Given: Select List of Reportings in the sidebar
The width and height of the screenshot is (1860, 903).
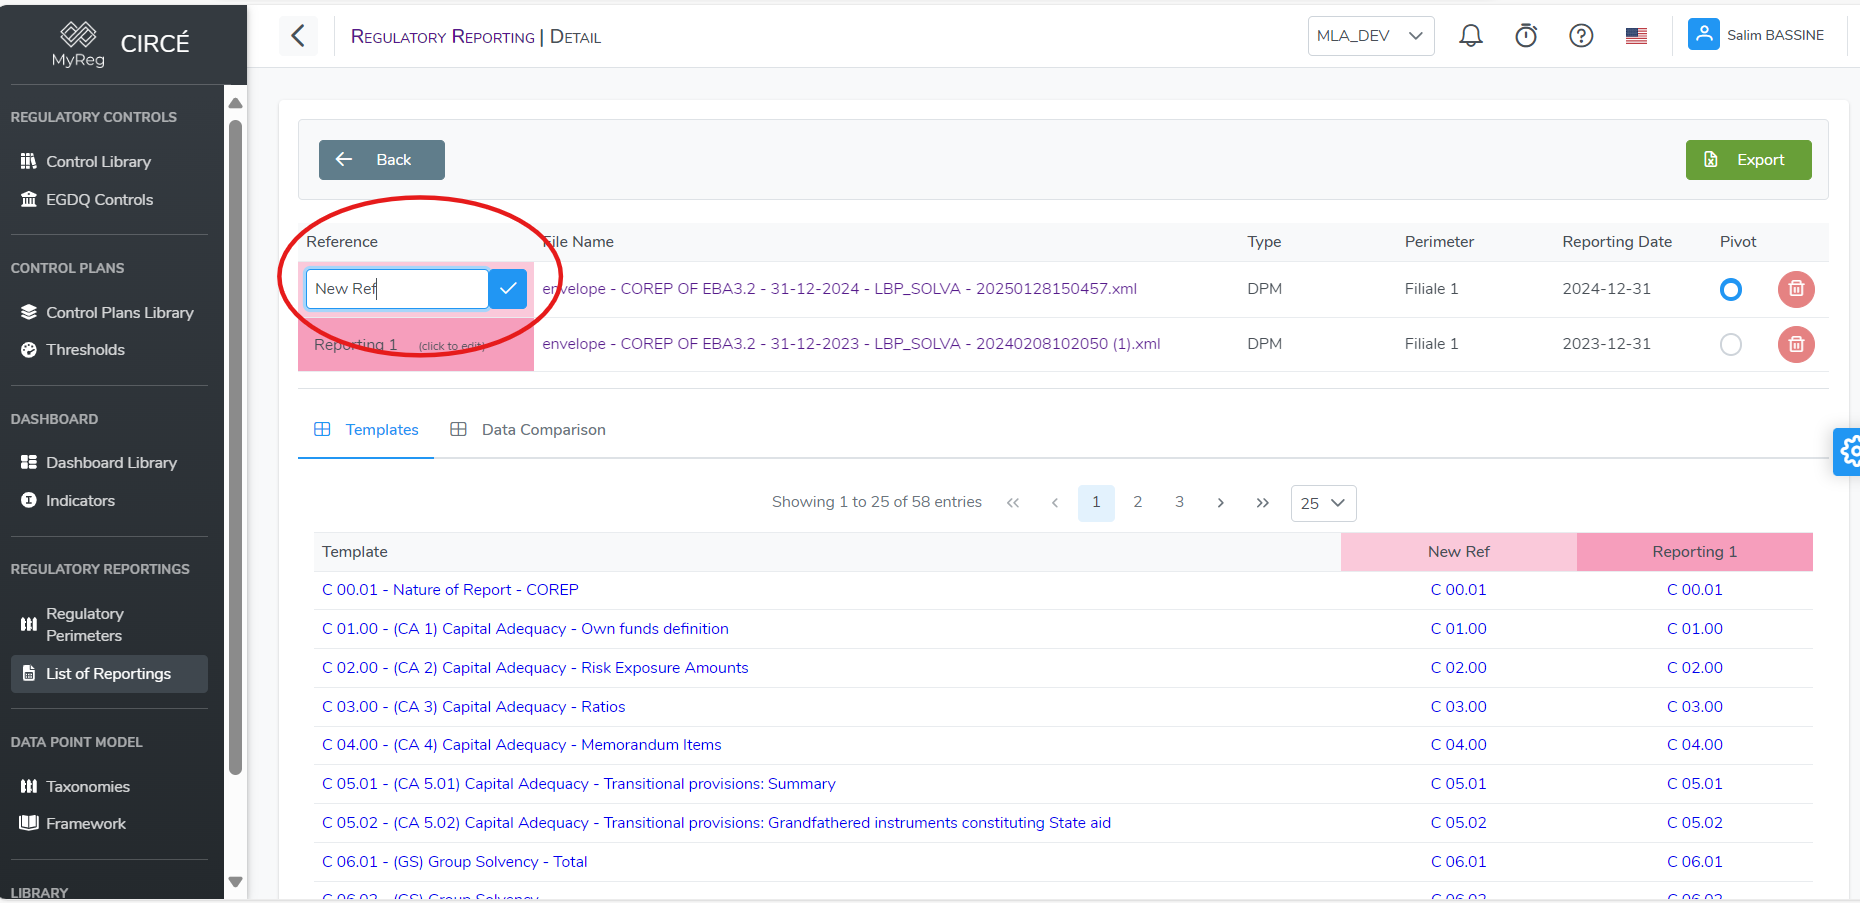Looking at the screenshot, I should coord(108,673).
